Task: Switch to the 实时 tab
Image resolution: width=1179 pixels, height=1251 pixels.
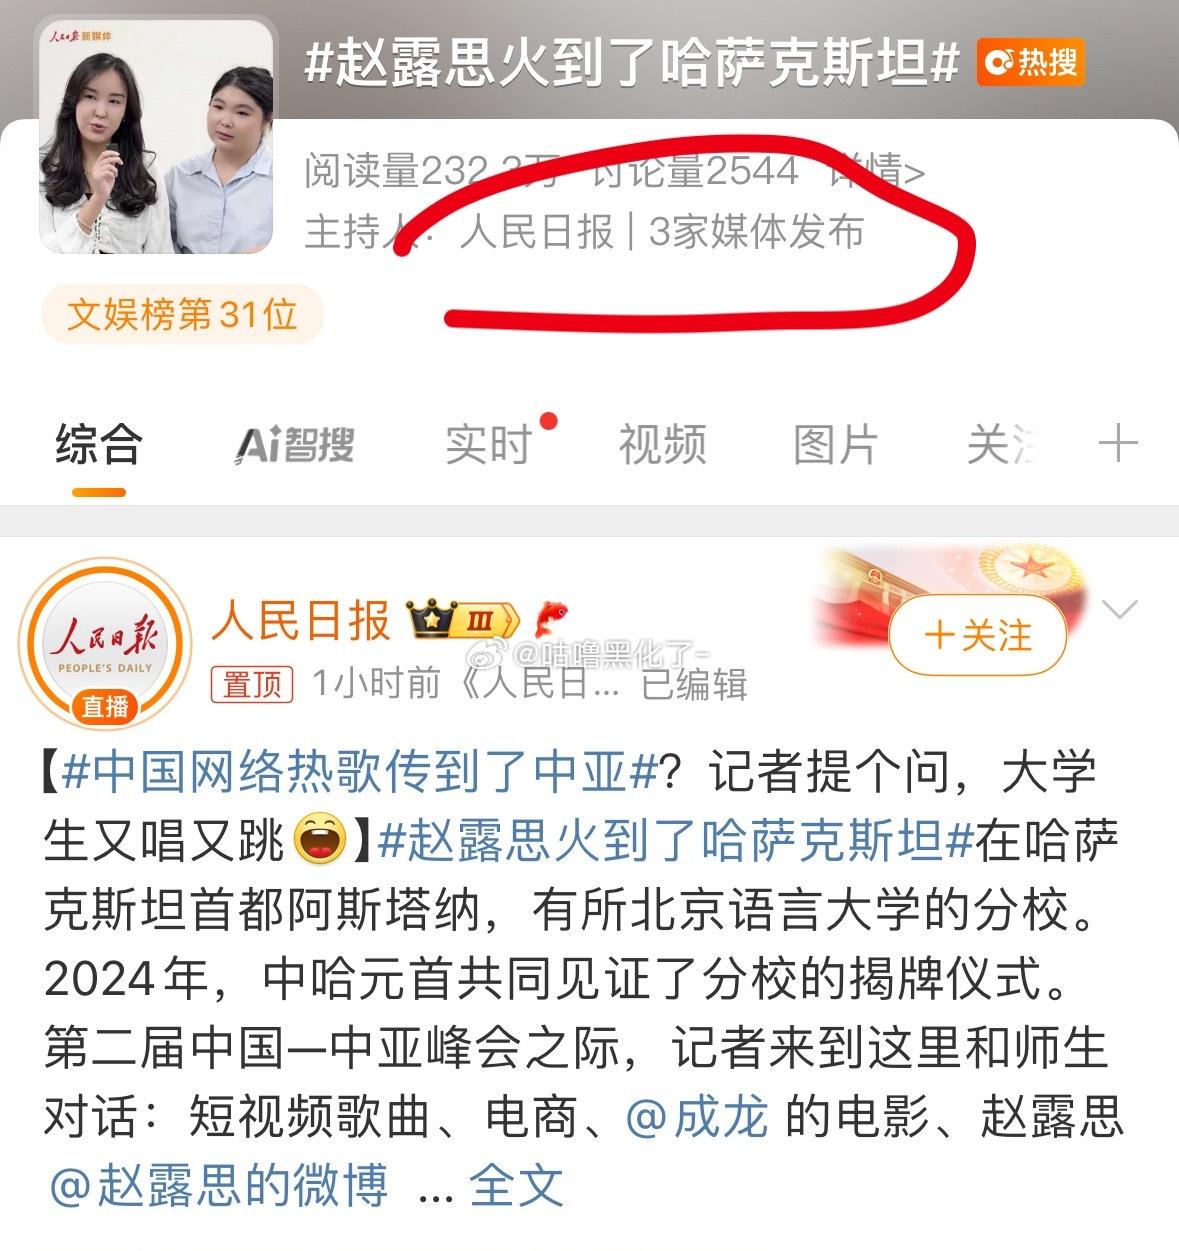Action: (x=490, y=445)
